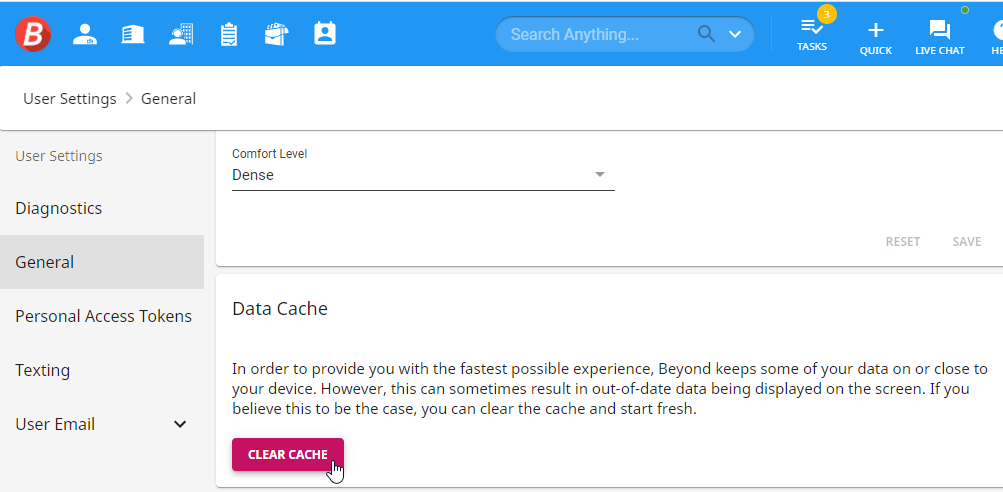Screen dimensions: 1003x492
Task: Expand the User Email section
Action: (180, 424)
